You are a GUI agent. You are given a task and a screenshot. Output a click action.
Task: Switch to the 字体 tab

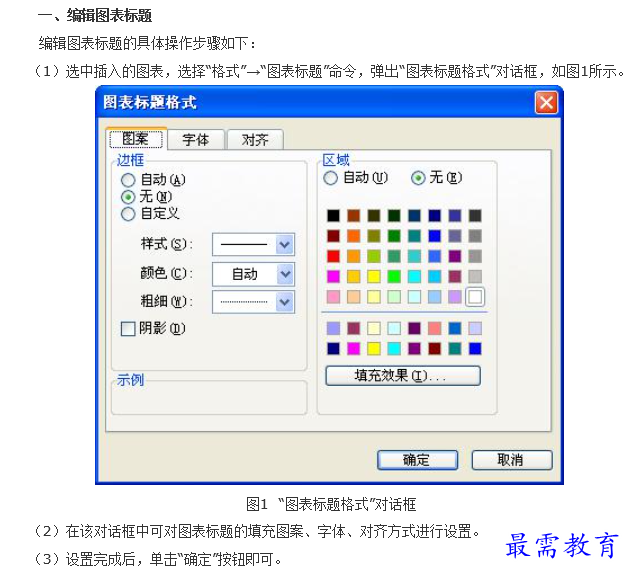[196, 140]
